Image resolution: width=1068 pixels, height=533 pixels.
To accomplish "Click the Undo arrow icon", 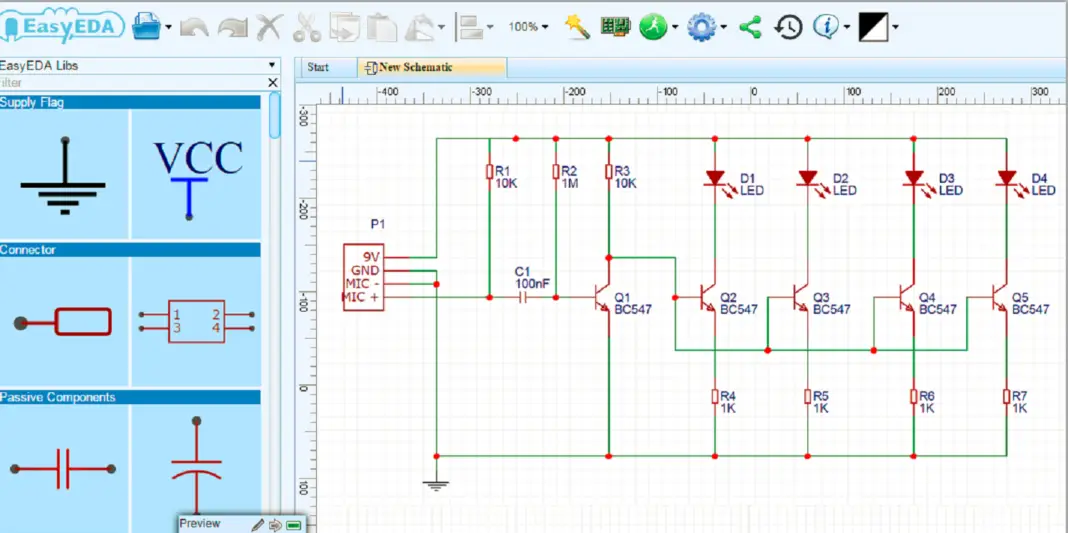I will click(x=194, y=27).
